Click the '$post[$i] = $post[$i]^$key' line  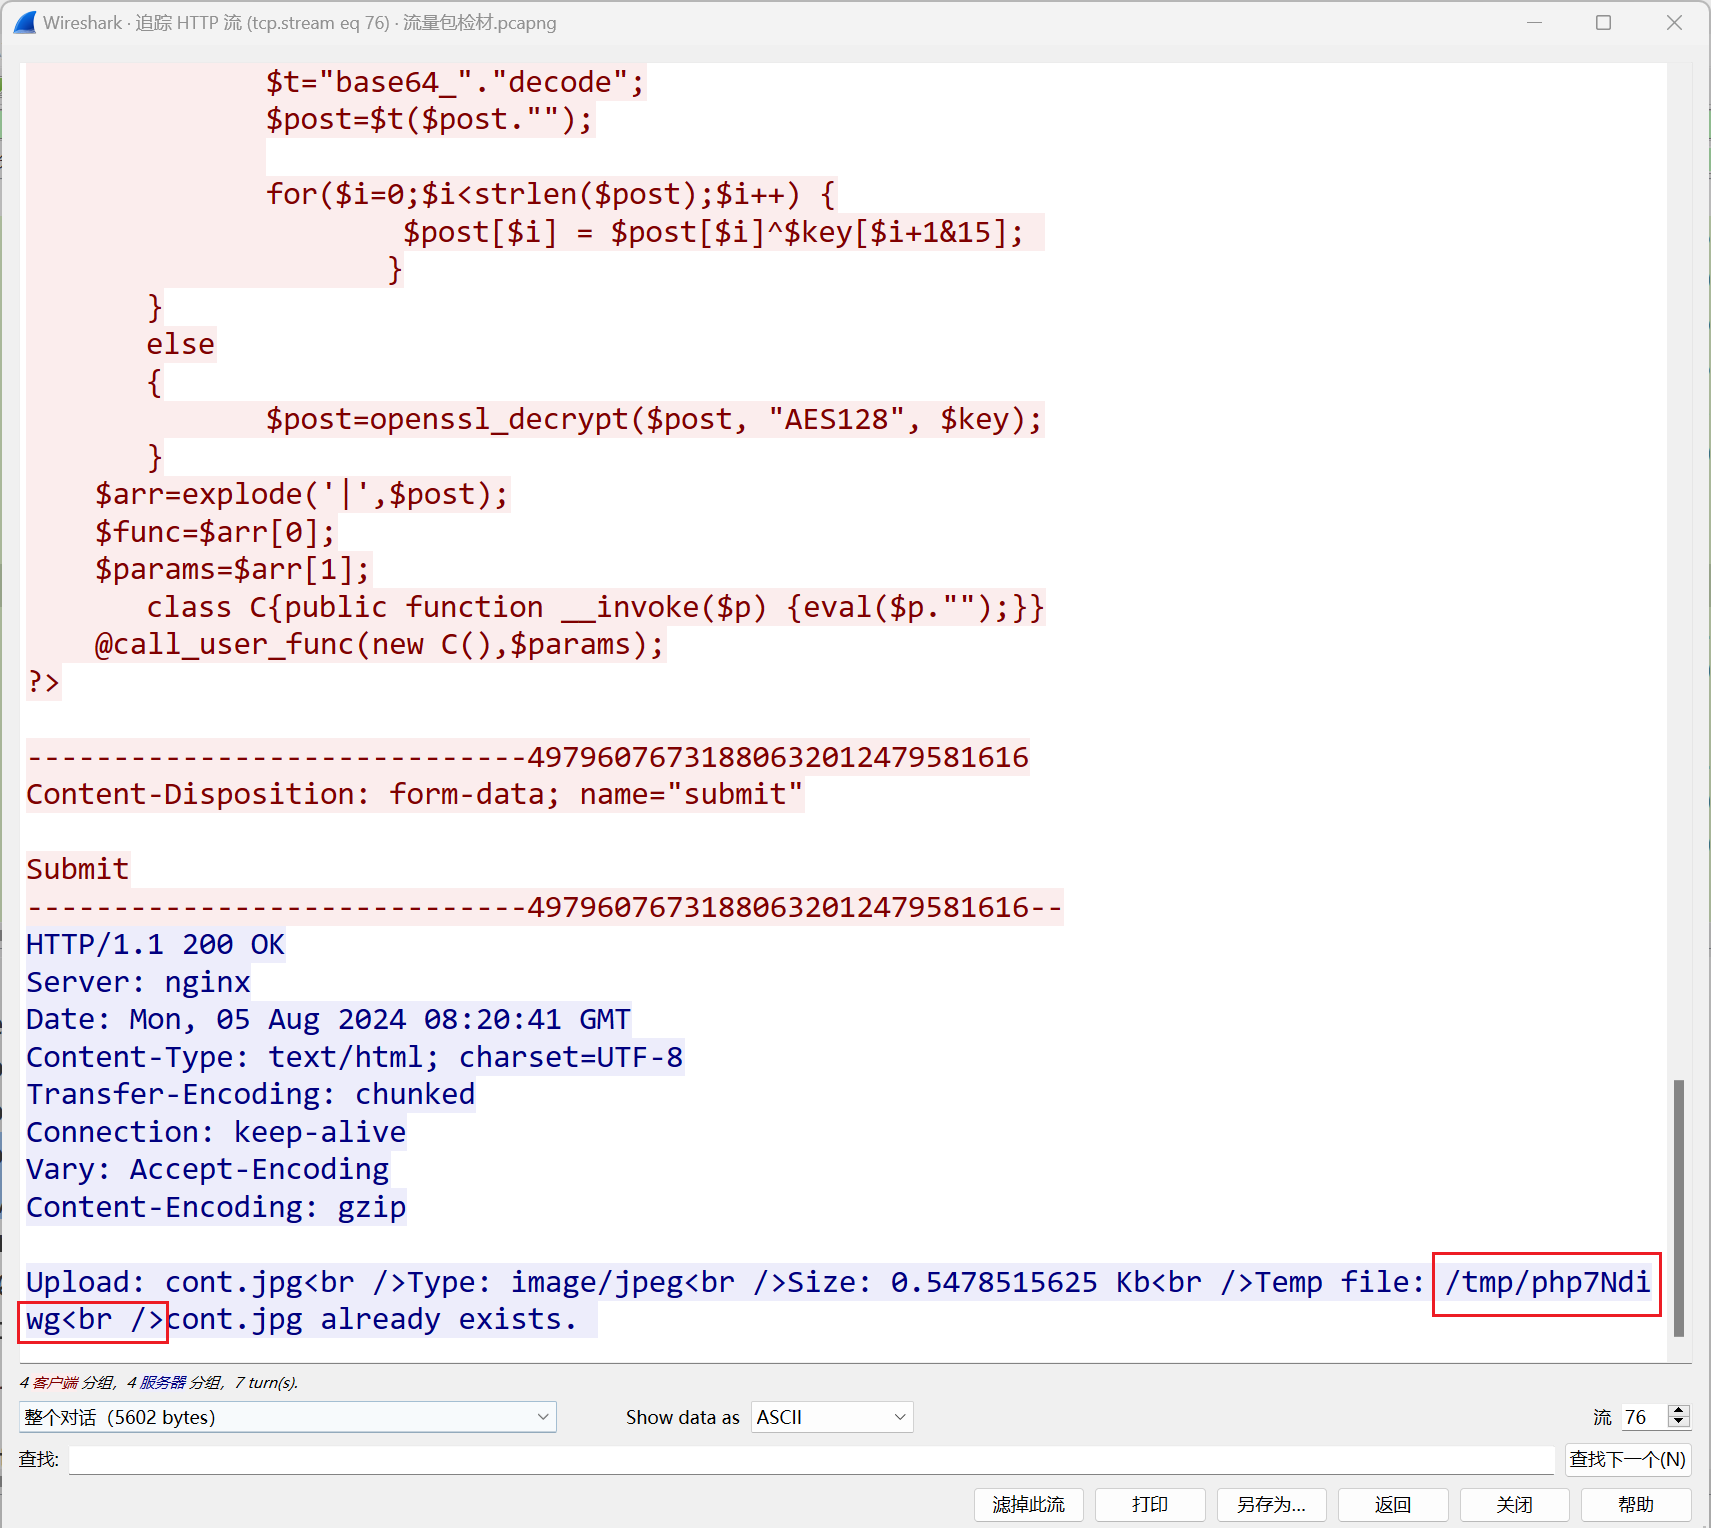[x=714, y=232]
